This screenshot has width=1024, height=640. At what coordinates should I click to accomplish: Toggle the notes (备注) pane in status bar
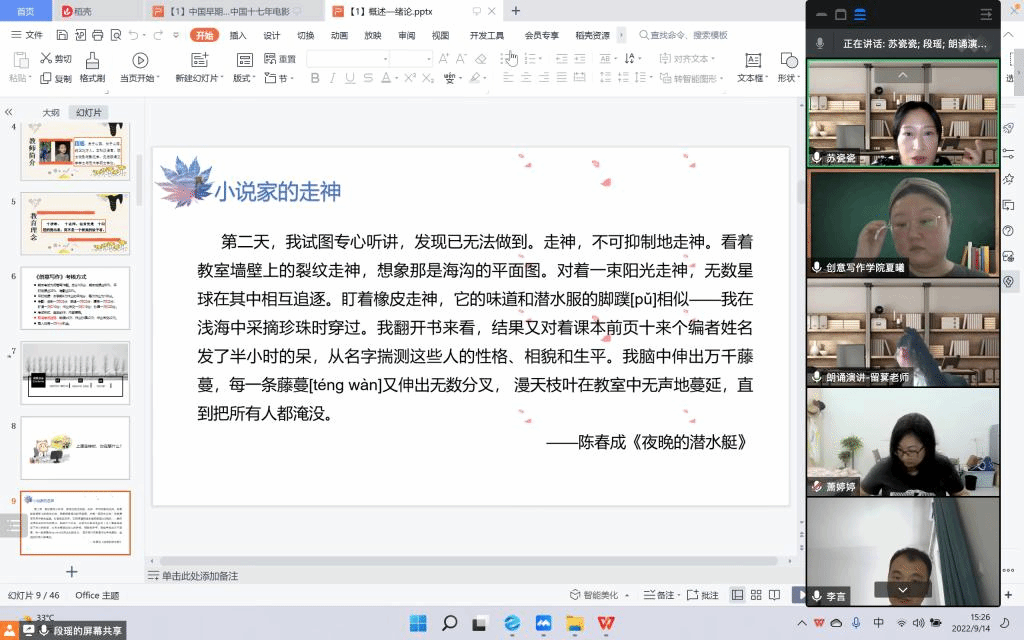(x=659, y=595)
